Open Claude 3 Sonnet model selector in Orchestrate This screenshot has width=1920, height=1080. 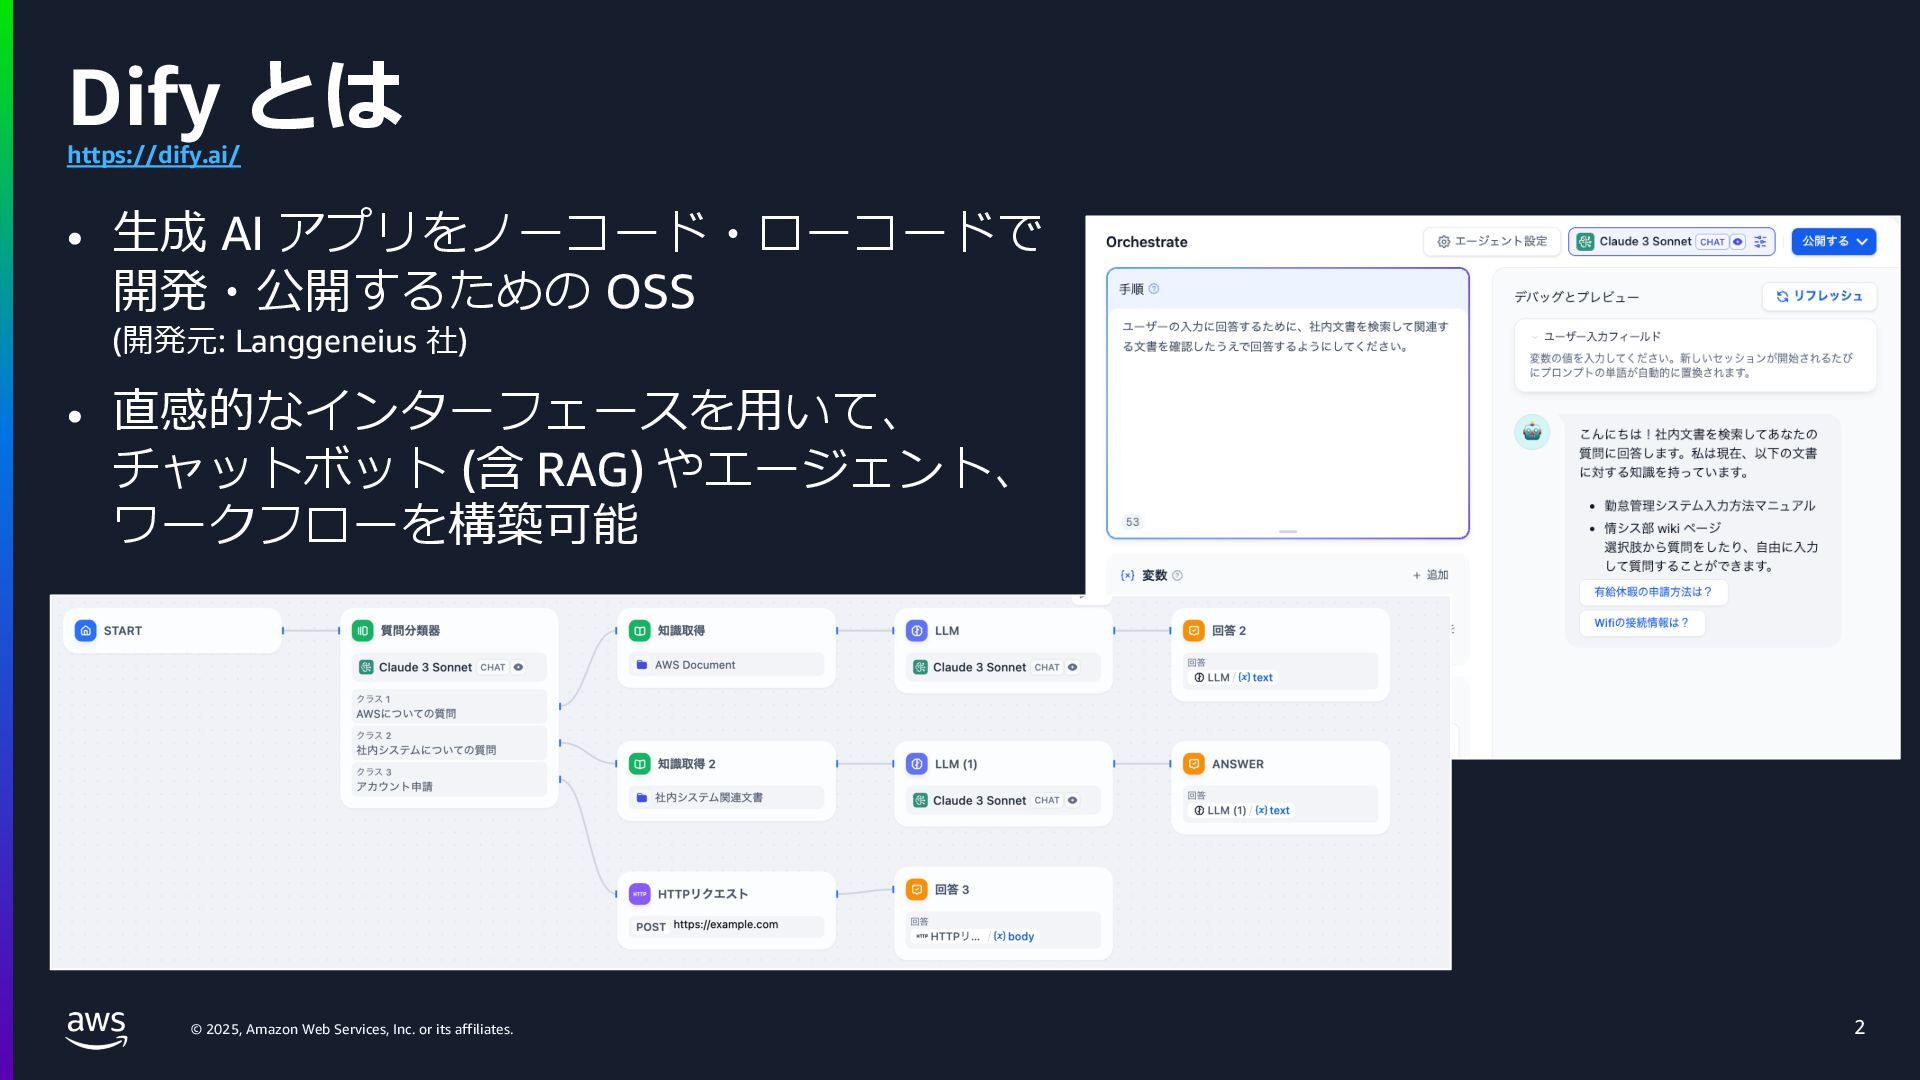point(1645,242)
